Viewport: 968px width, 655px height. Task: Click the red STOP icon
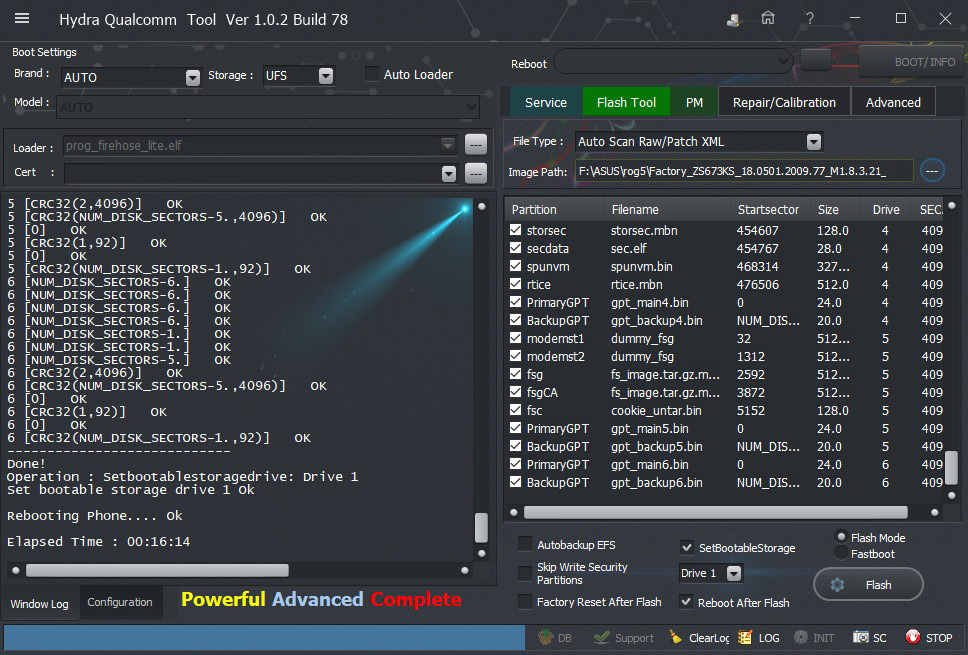click(x=912, y=637)
